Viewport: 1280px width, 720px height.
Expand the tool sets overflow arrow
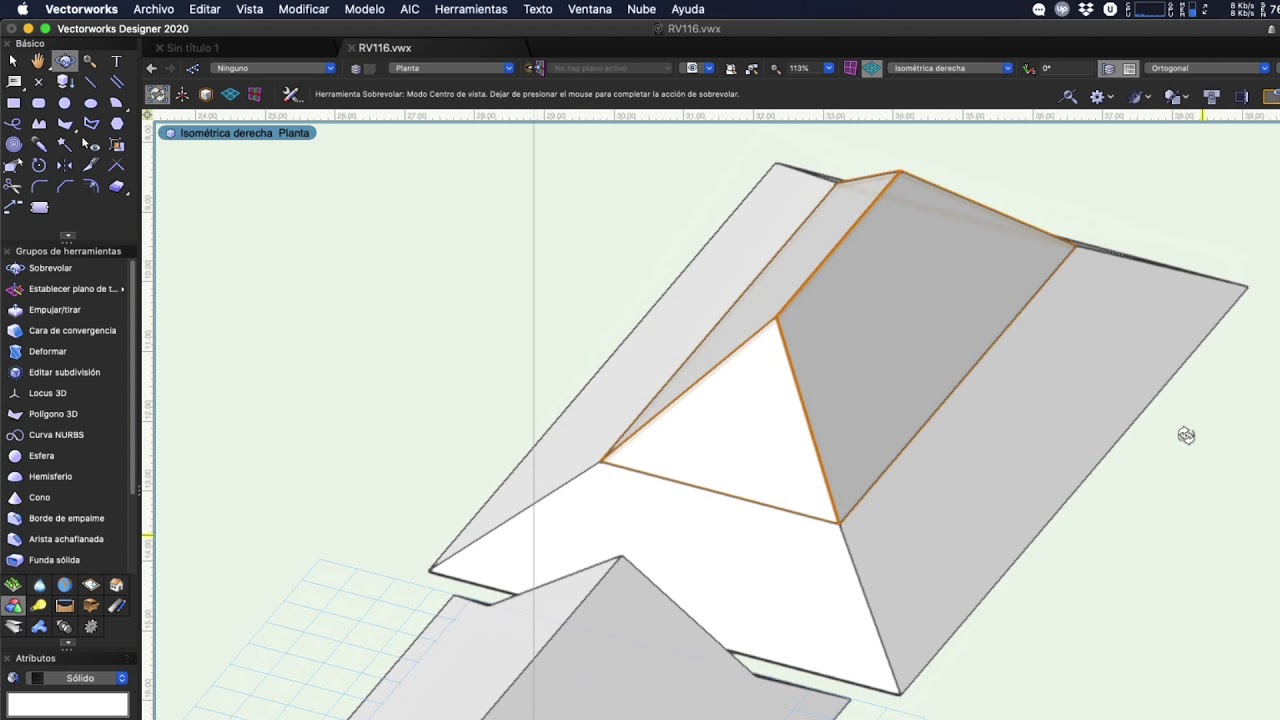(67, 643)
